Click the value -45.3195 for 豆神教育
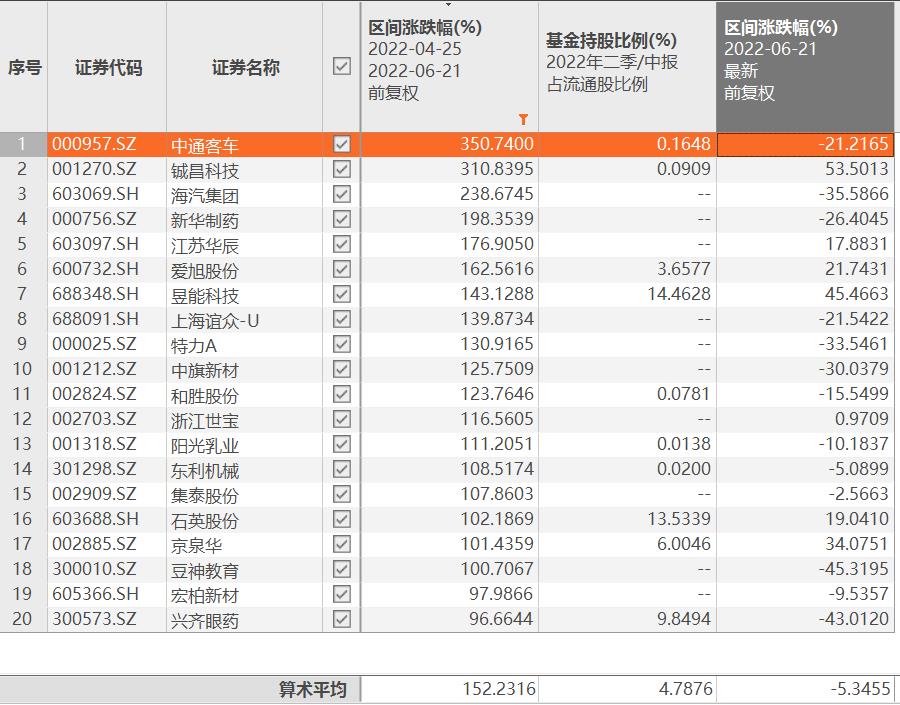 pos(854,569)
